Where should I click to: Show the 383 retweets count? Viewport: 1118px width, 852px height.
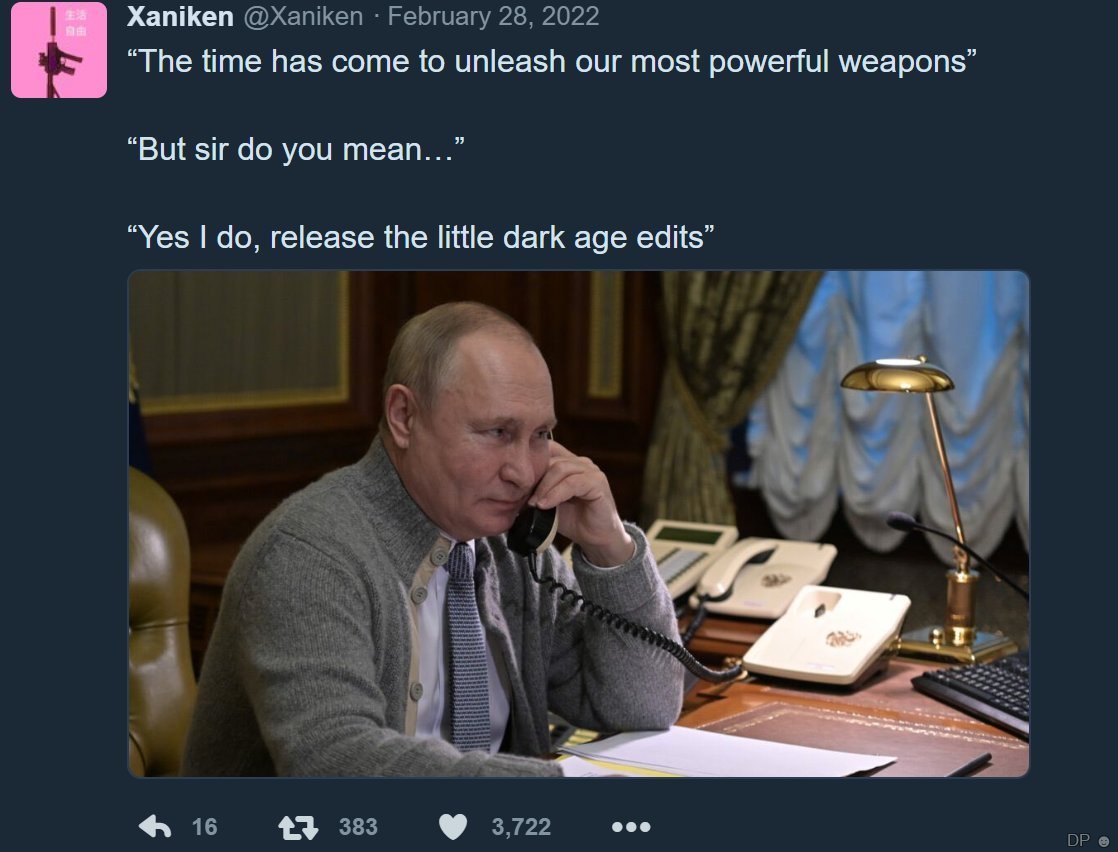coord(358,827)
